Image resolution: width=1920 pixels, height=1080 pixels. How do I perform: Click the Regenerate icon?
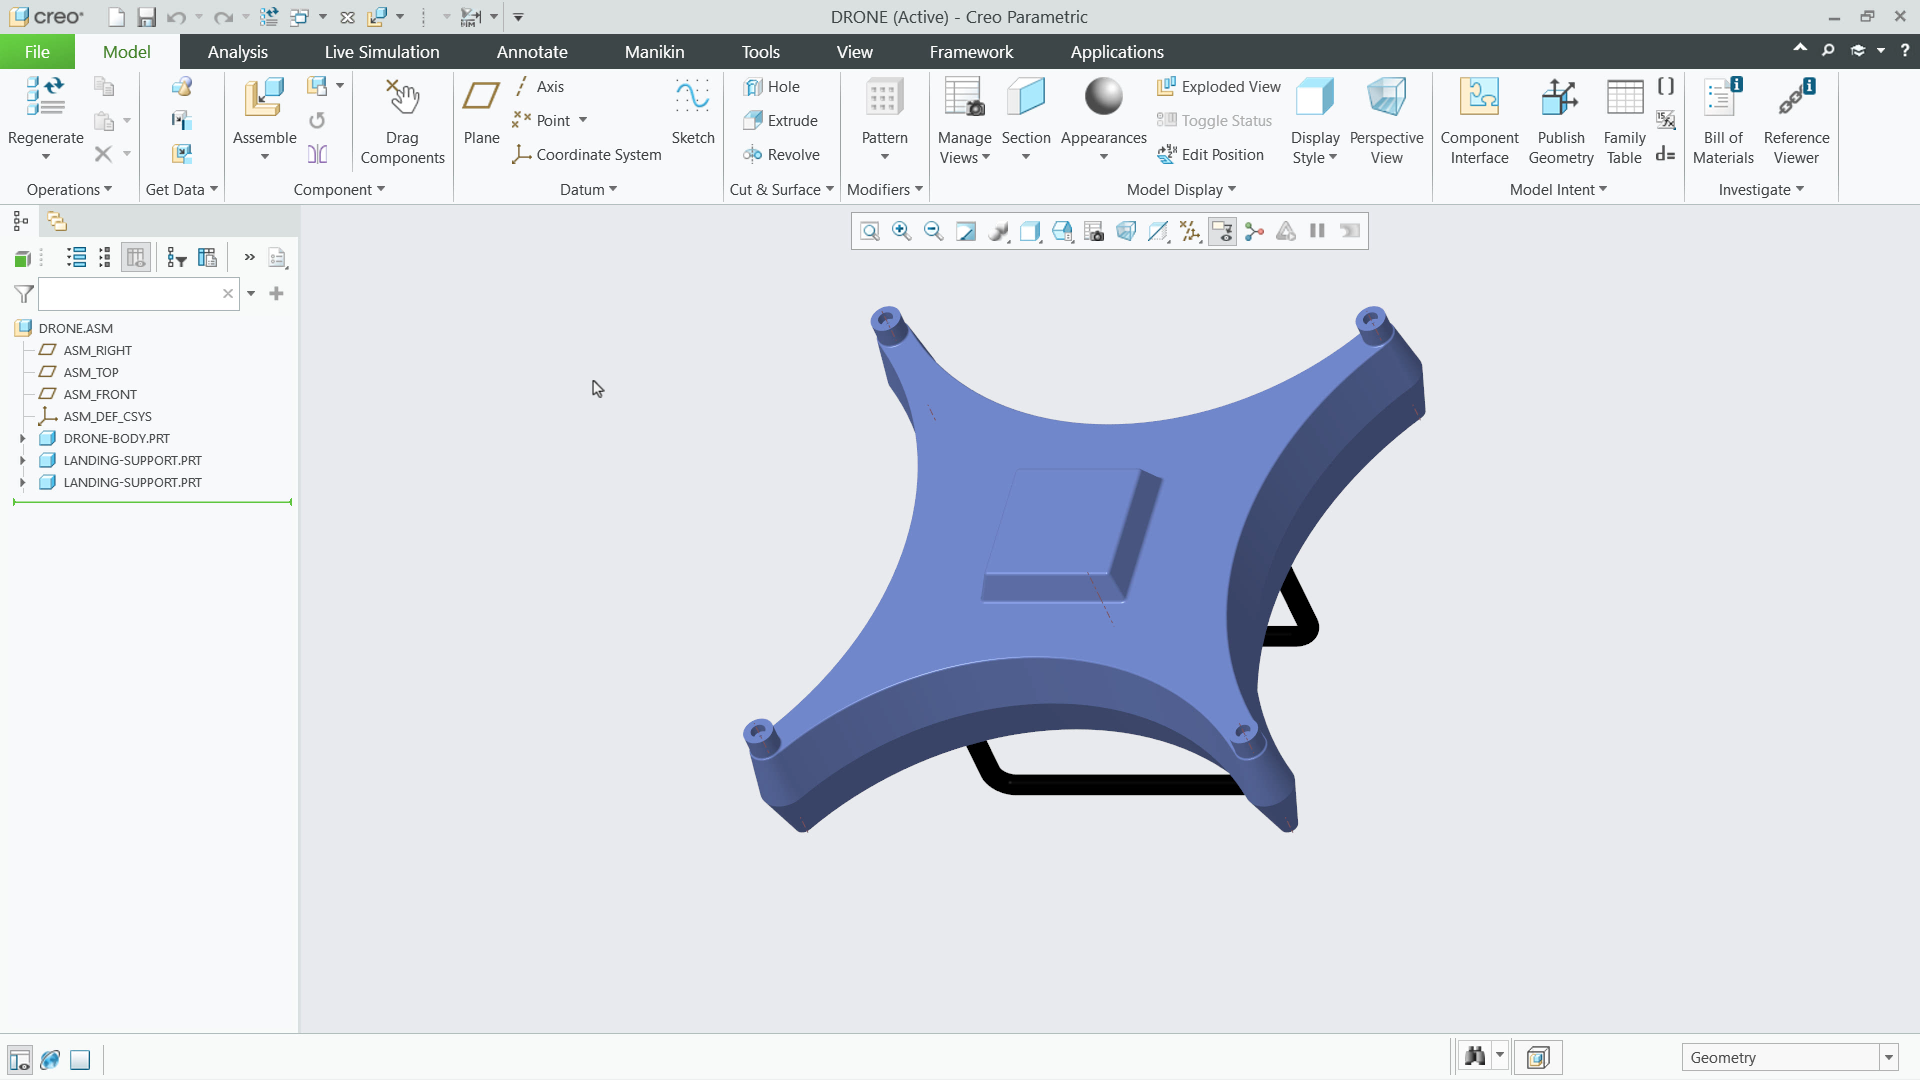click(45, 100)
